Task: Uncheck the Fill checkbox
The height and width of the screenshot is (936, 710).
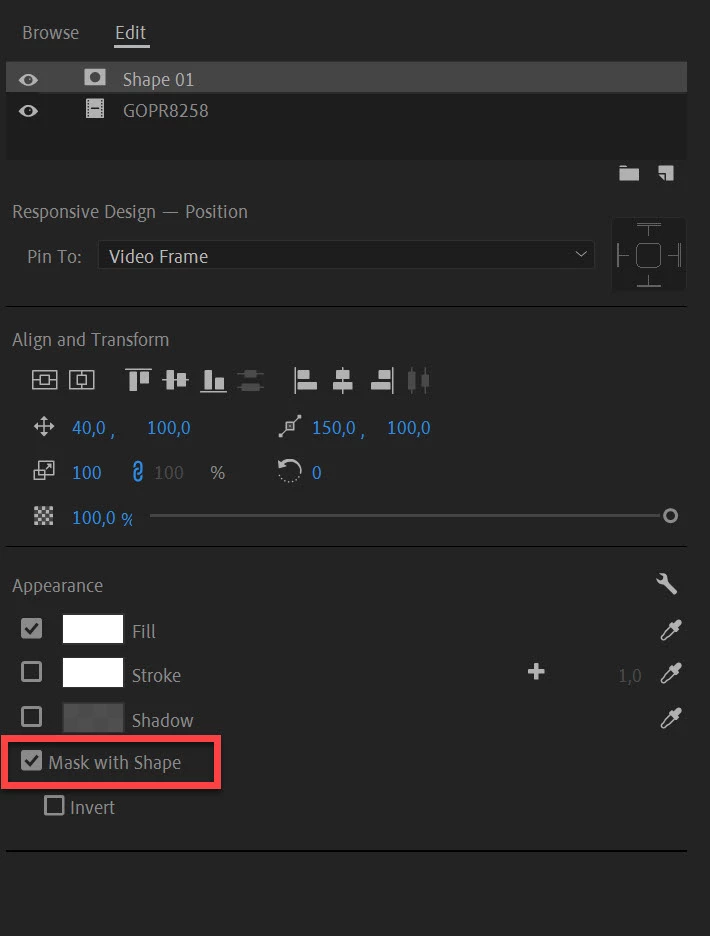Action: click(32, 629)
